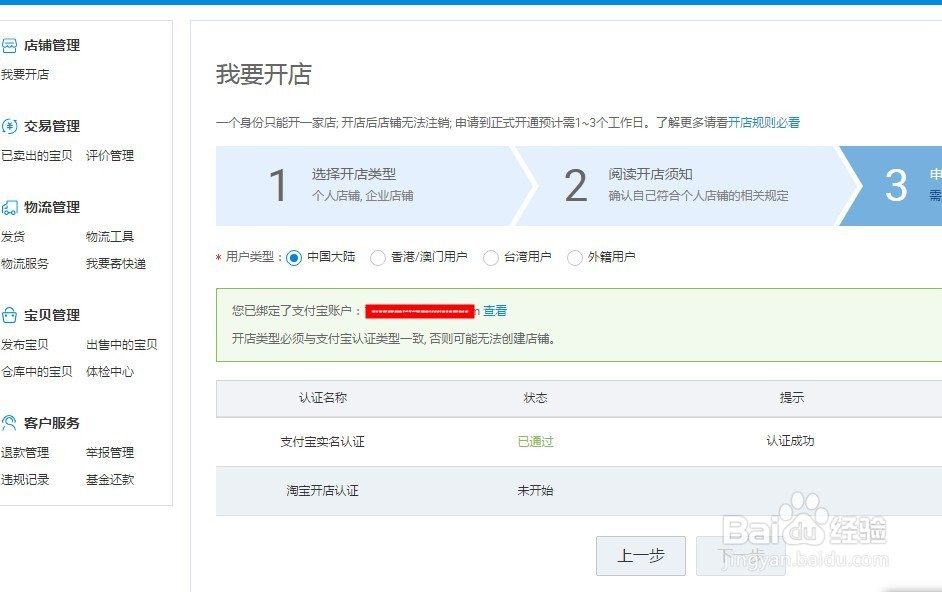Click 认证名称 column header
The image size is (942, 592).
323,398
